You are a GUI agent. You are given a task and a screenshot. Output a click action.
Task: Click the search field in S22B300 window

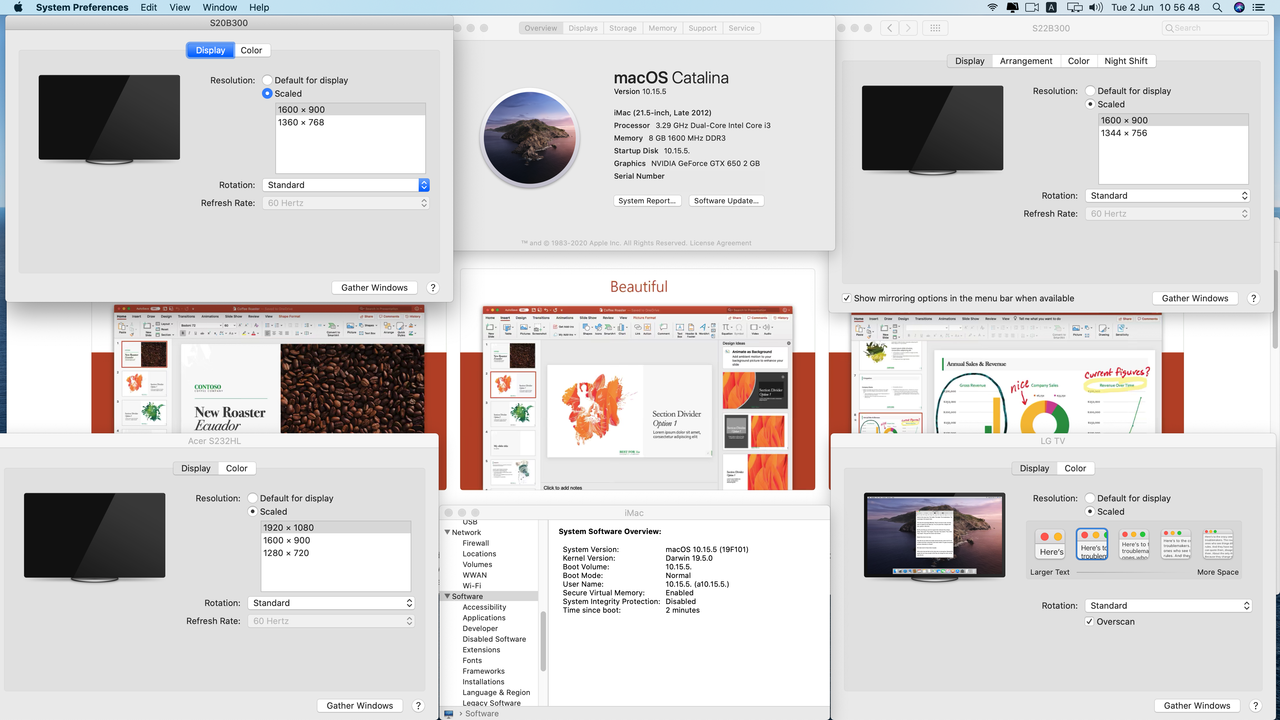tap(1215, 28)
